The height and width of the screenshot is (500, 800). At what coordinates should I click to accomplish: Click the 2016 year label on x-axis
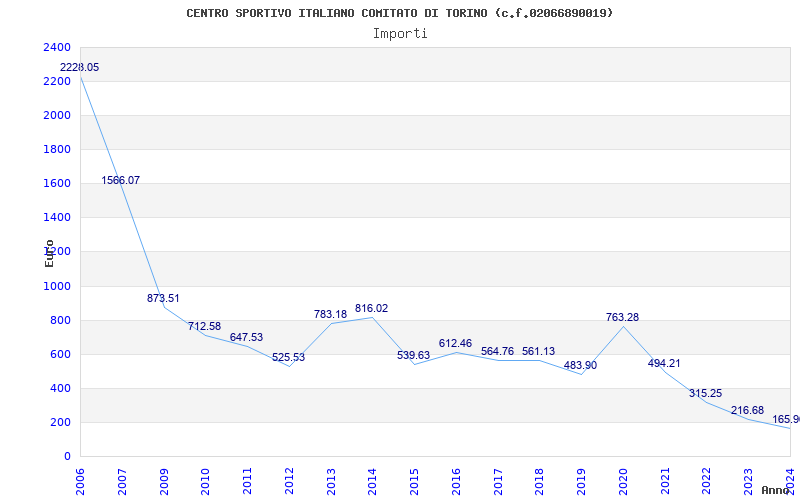[456, 482]
